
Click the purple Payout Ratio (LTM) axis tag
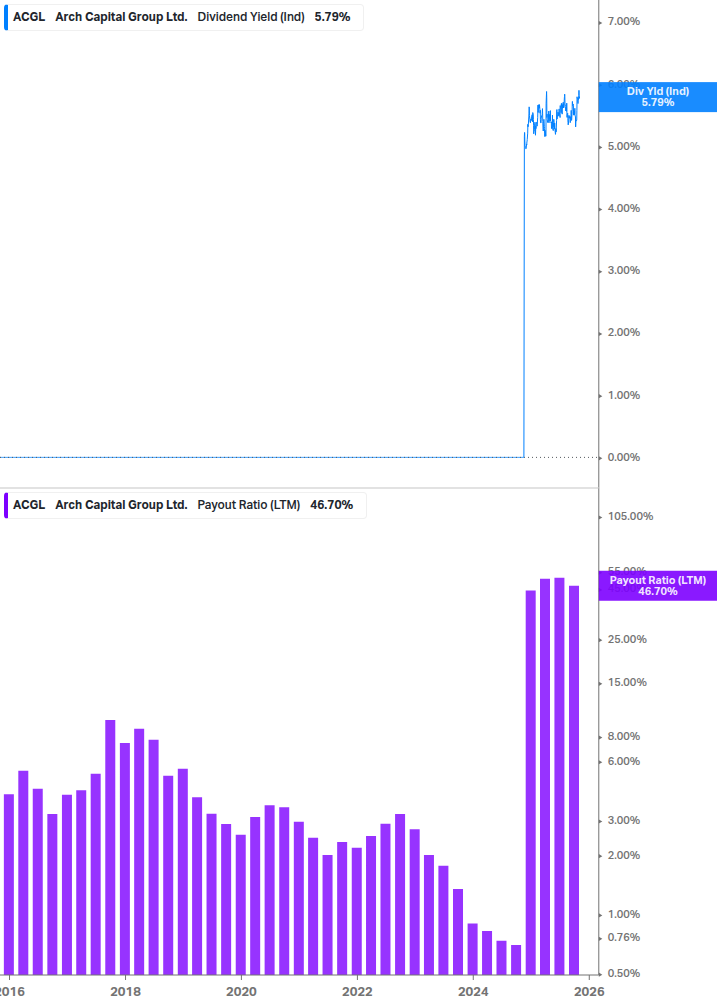coord(657,585)
